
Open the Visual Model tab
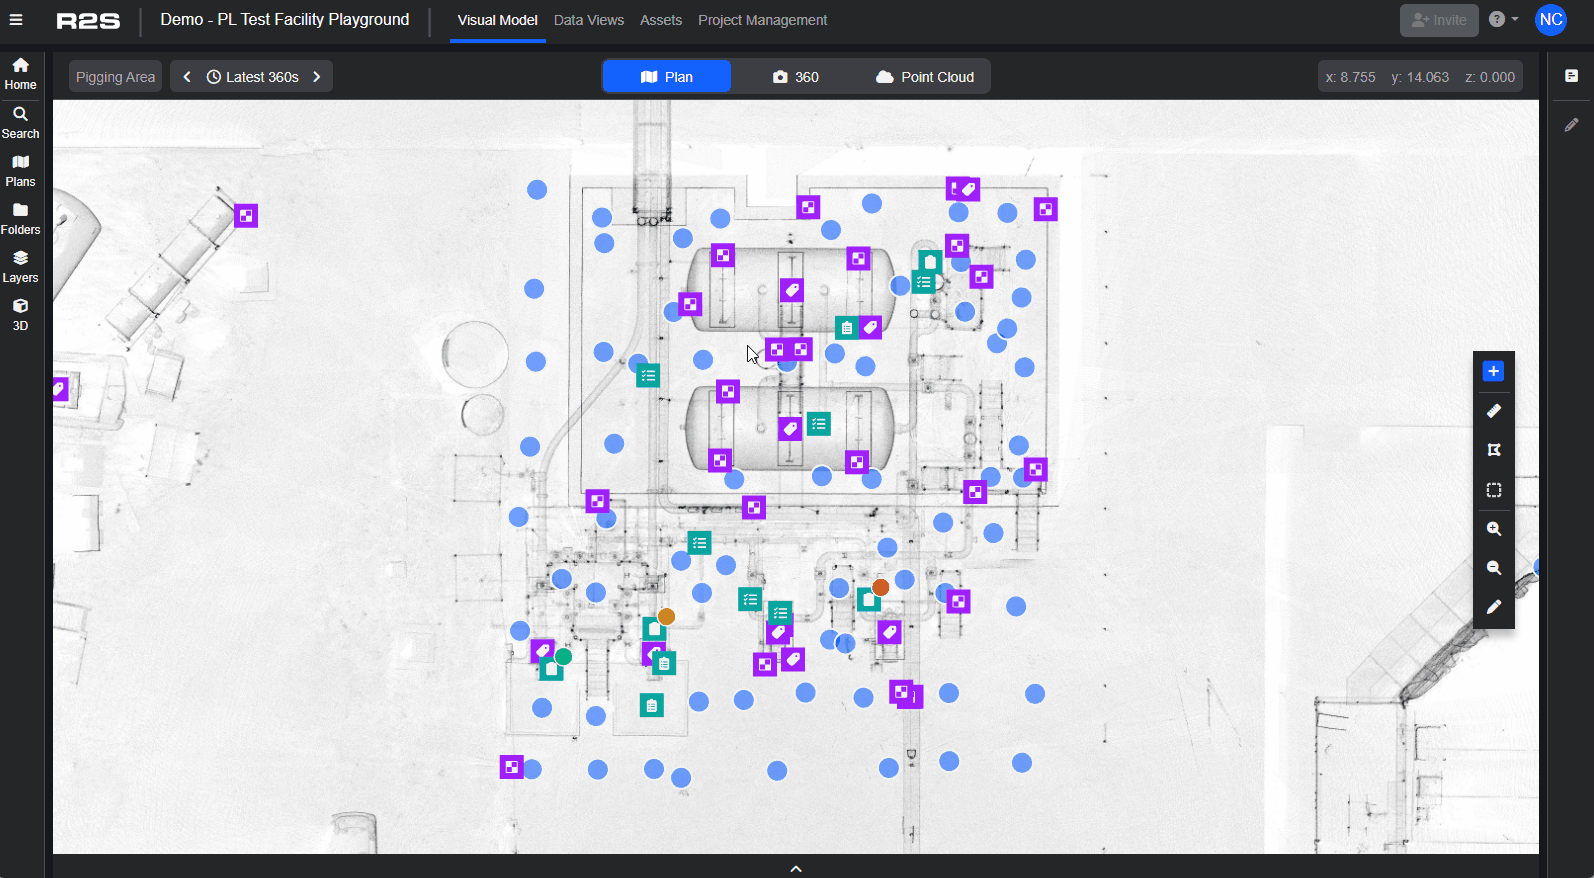click(x=497, y=20)
